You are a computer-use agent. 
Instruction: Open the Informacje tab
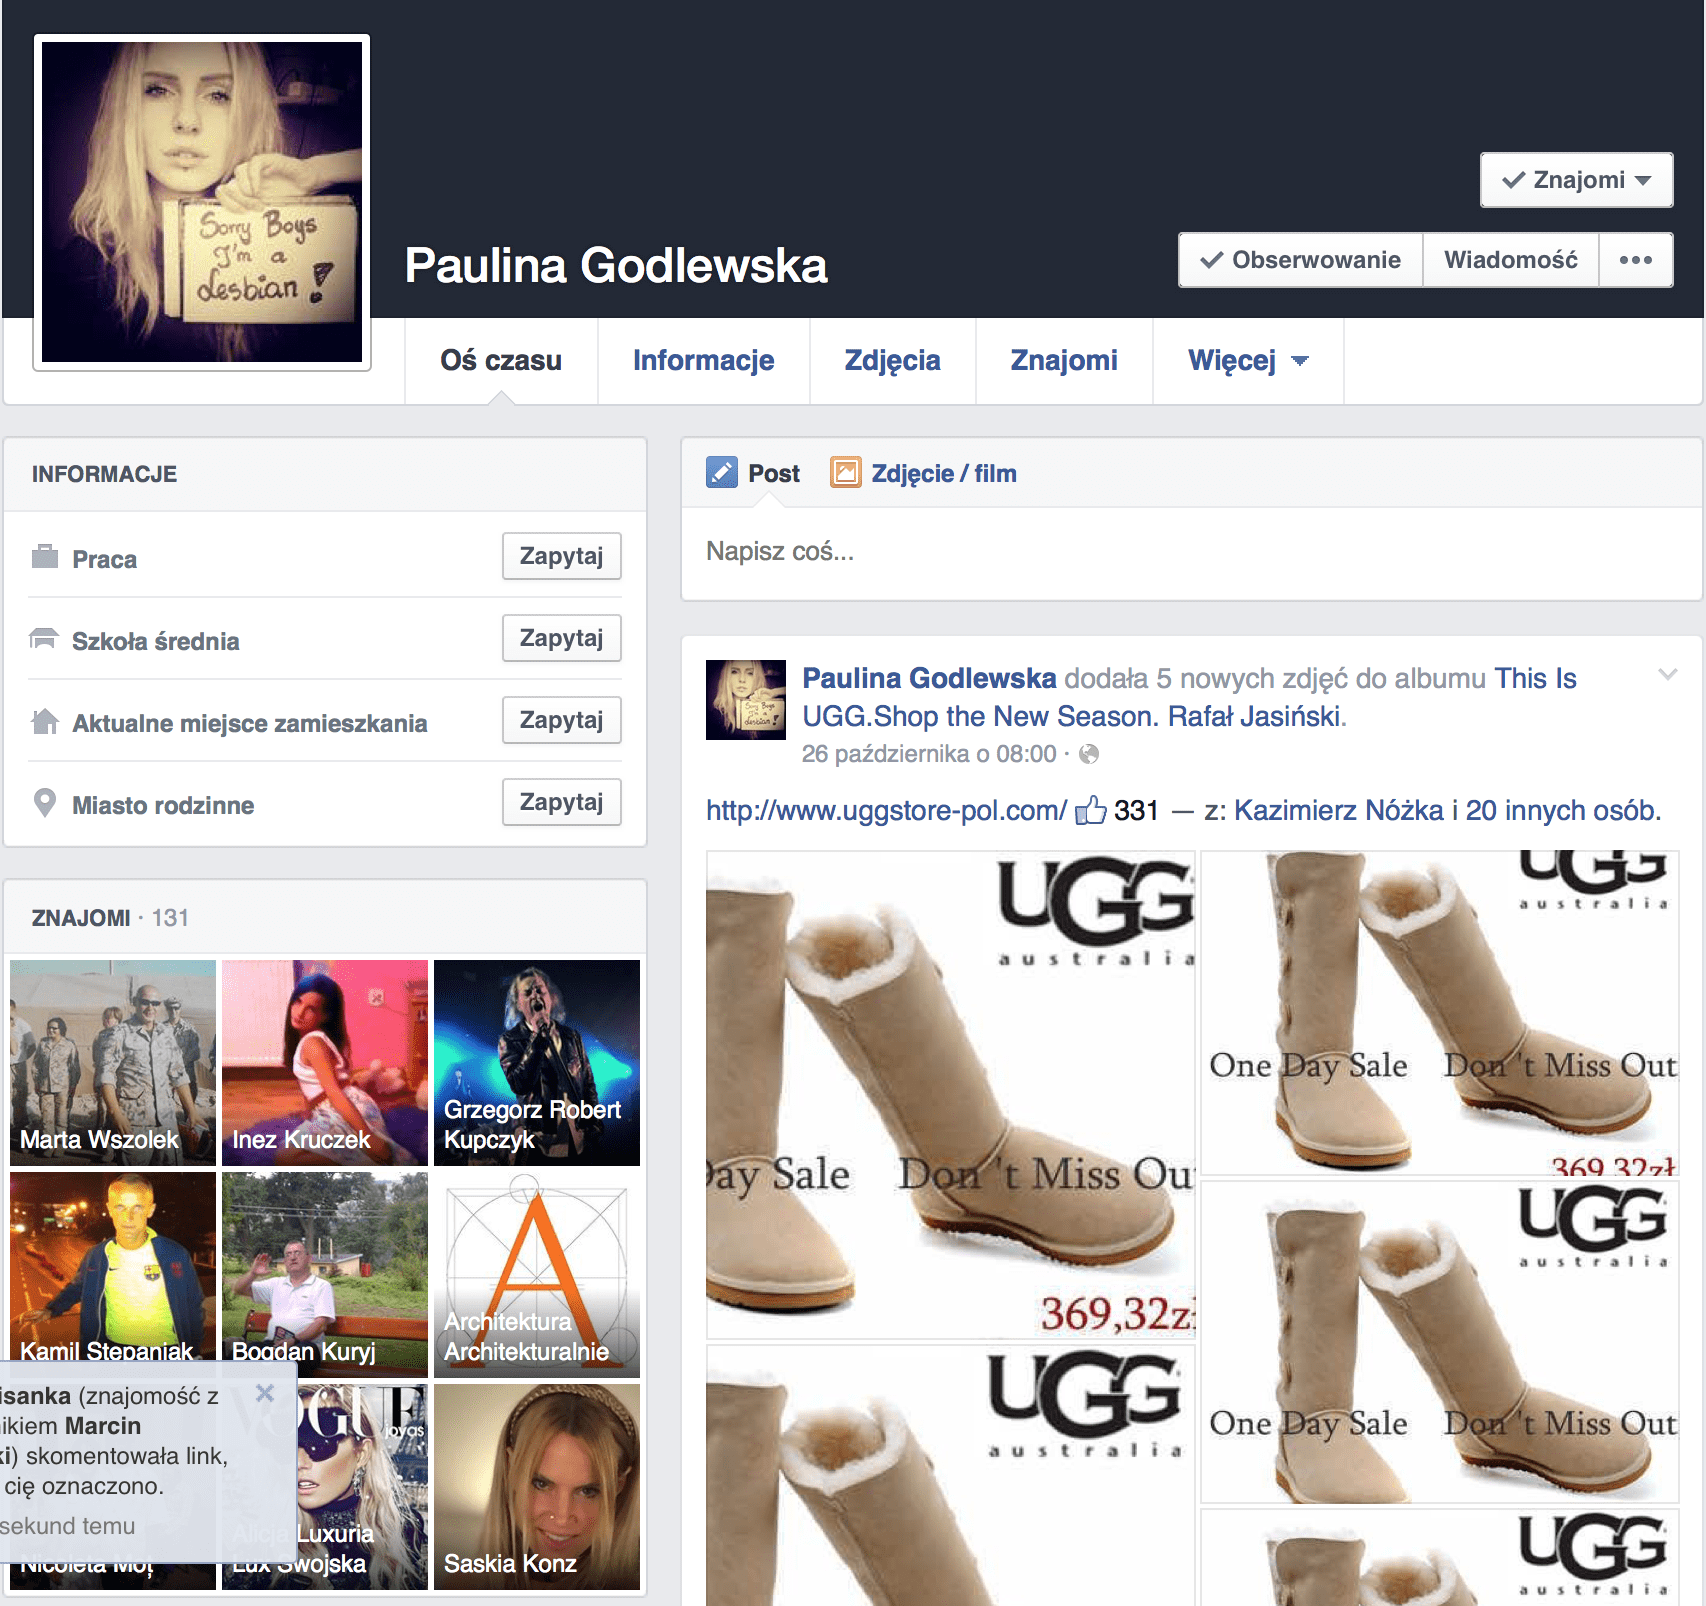[703, 361]
